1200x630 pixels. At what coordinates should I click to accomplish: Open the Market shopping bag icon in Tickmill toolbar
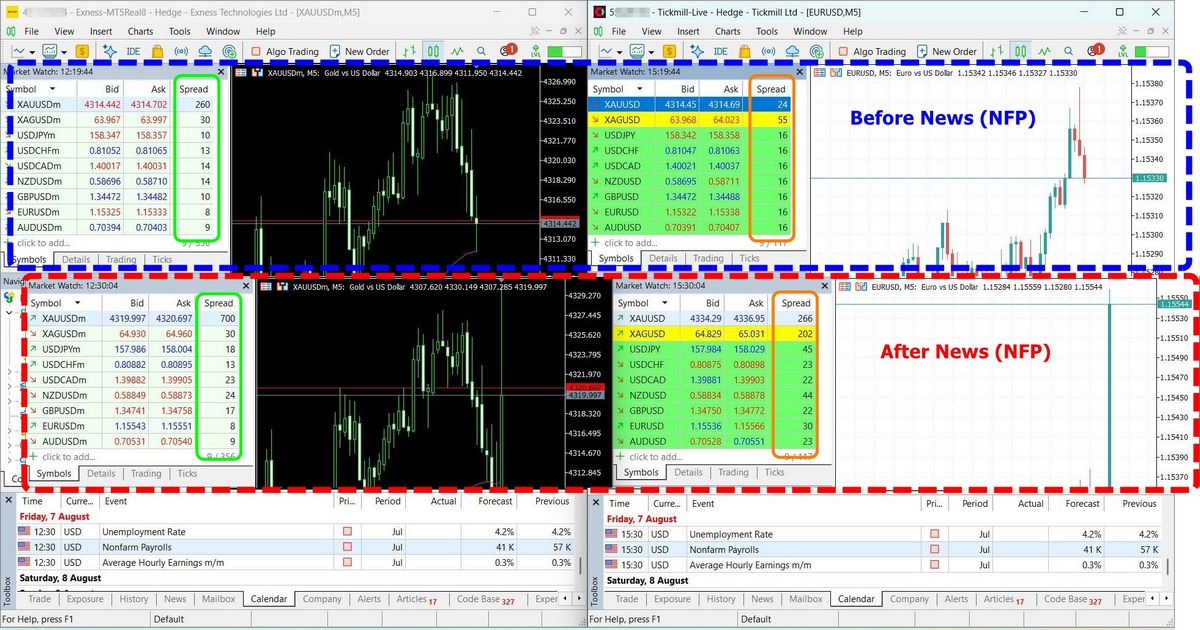coord(745,51)
